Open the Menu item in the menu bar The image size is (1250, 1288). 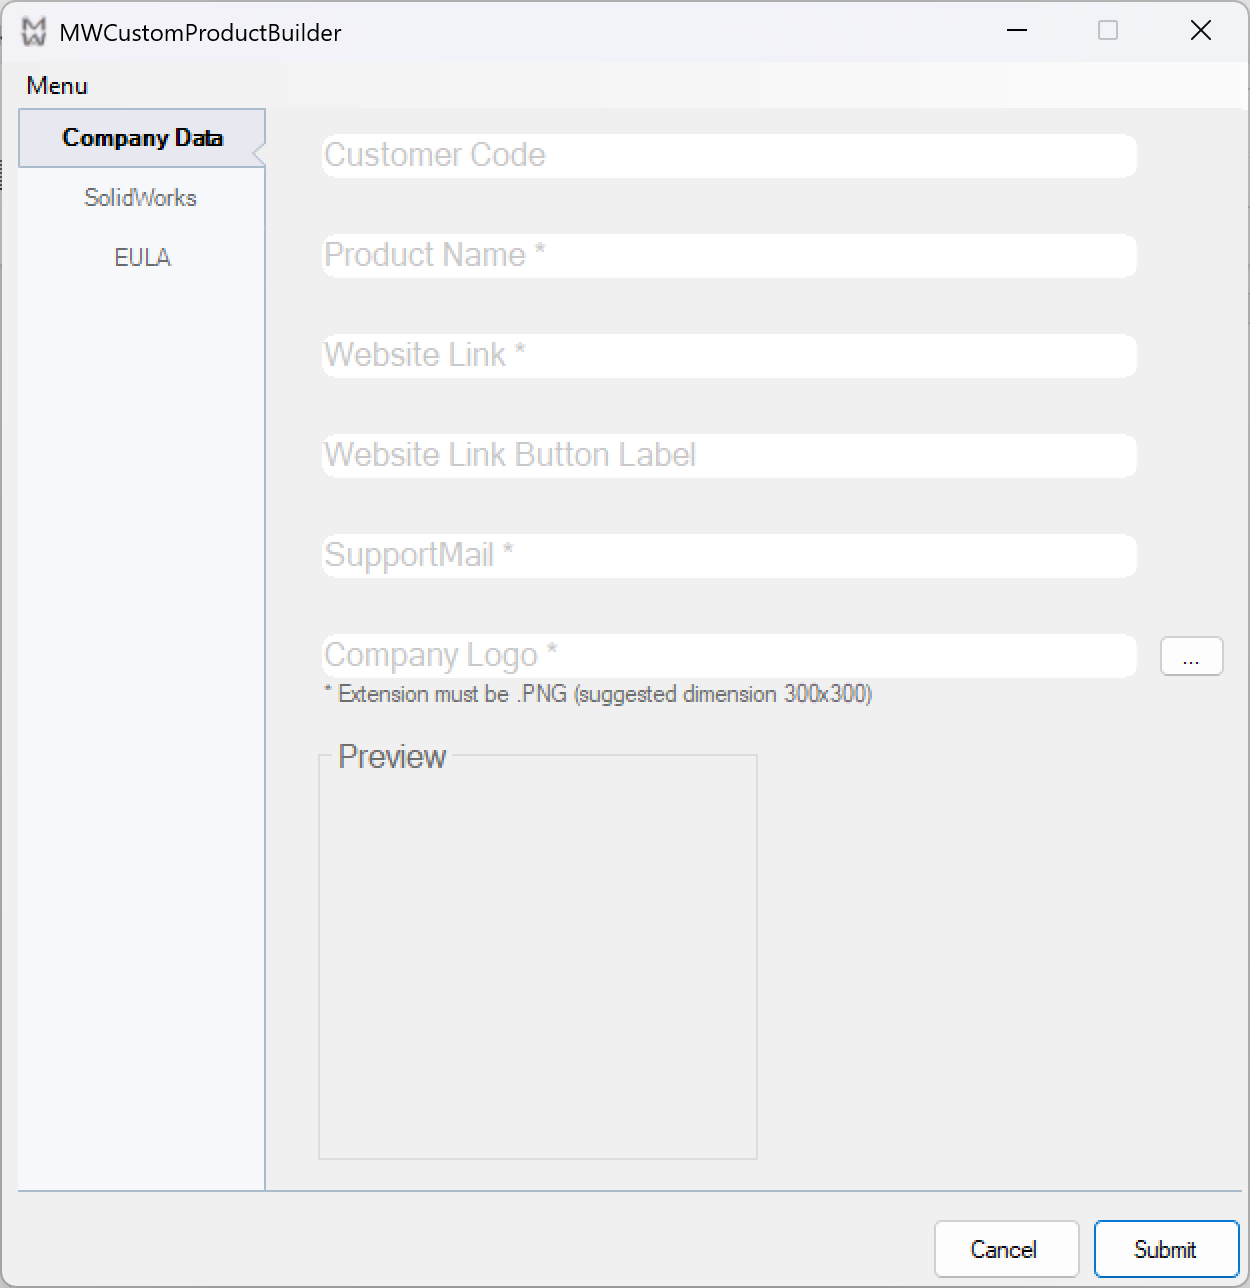[x=57, y=86]
